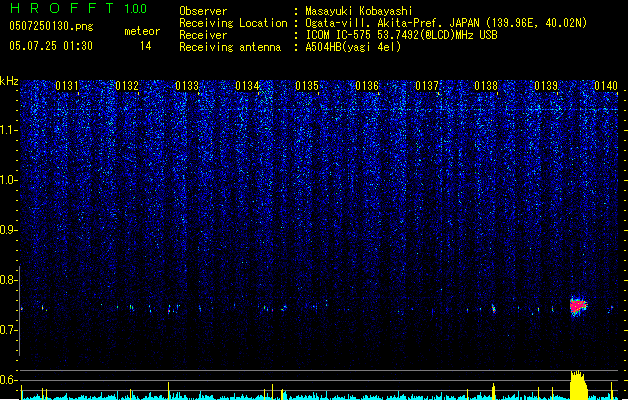Click the 0.8 kHz axis label

(x=9, y=280)
